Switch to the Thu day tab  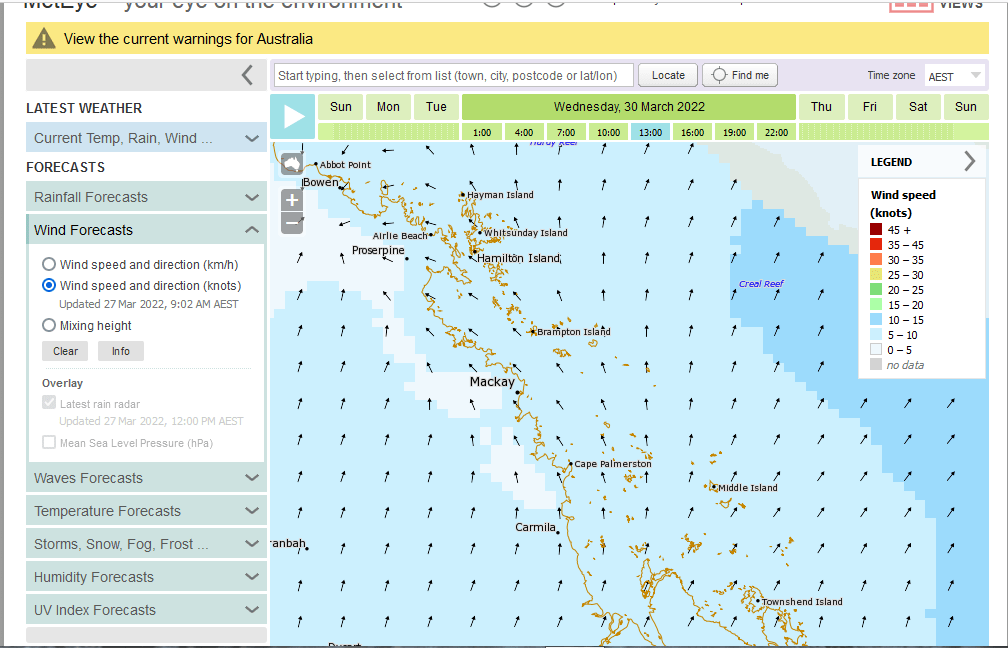821,107
